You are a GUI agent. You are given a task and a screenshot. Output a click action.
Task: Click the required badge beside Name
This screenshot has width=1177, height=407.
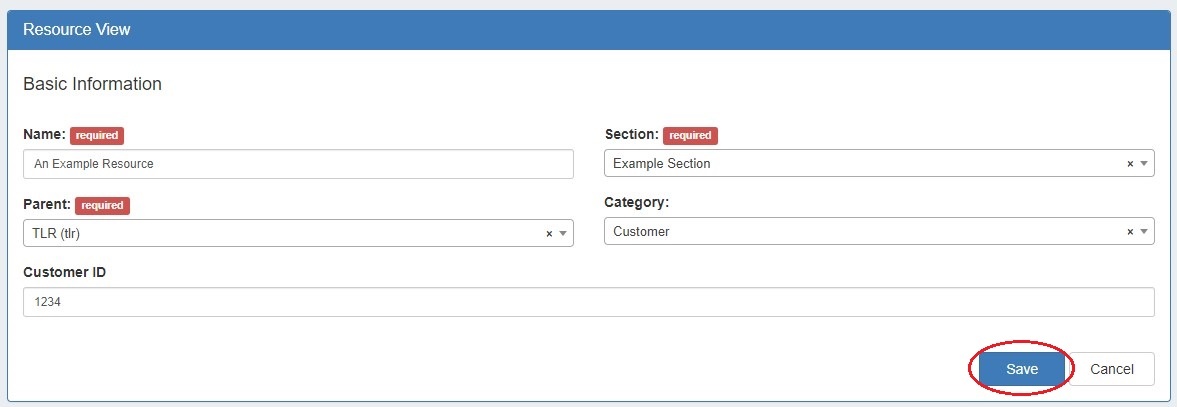pos(97,136)
